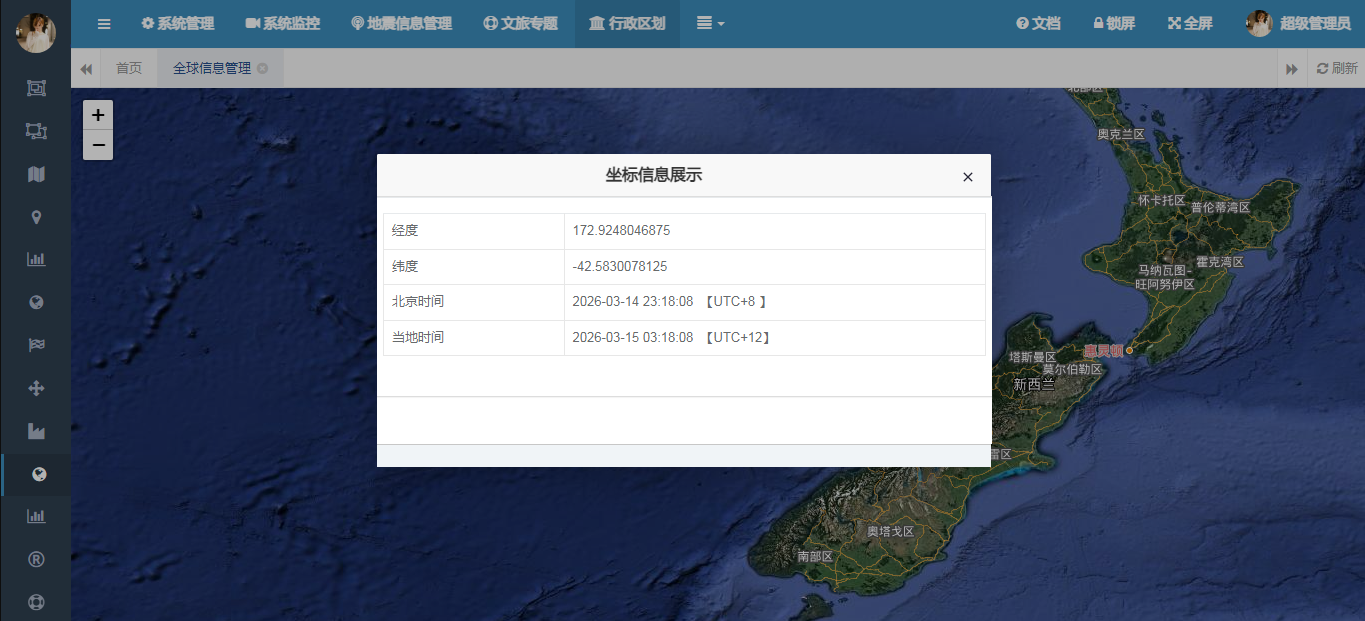Click the 当地时间 value row
The height and width of the screenshot is (621, 1365).
tap(775, 338)
